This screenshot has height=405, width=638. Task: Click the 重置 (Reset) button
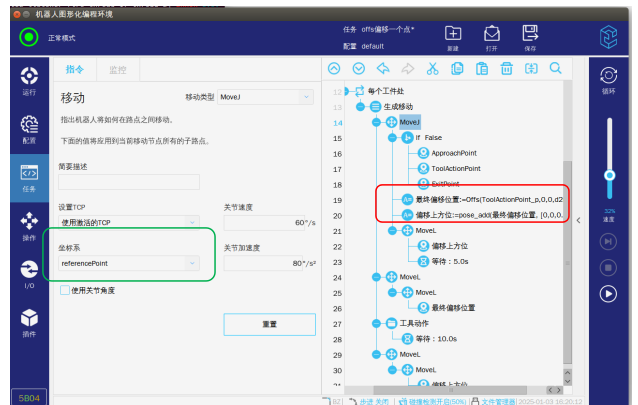269,325
